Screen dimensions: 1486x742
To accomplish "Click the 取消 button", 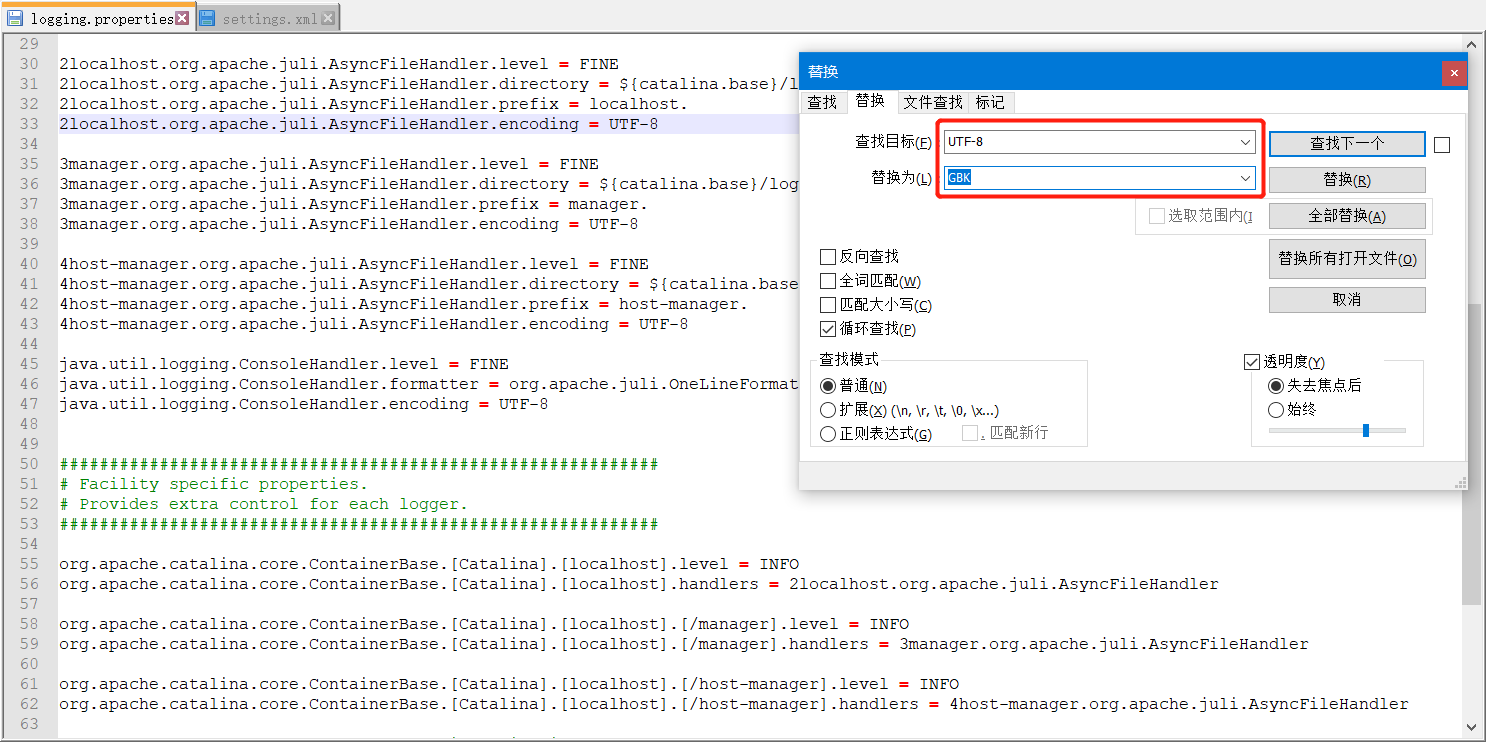I will (x=1347, y=299).
